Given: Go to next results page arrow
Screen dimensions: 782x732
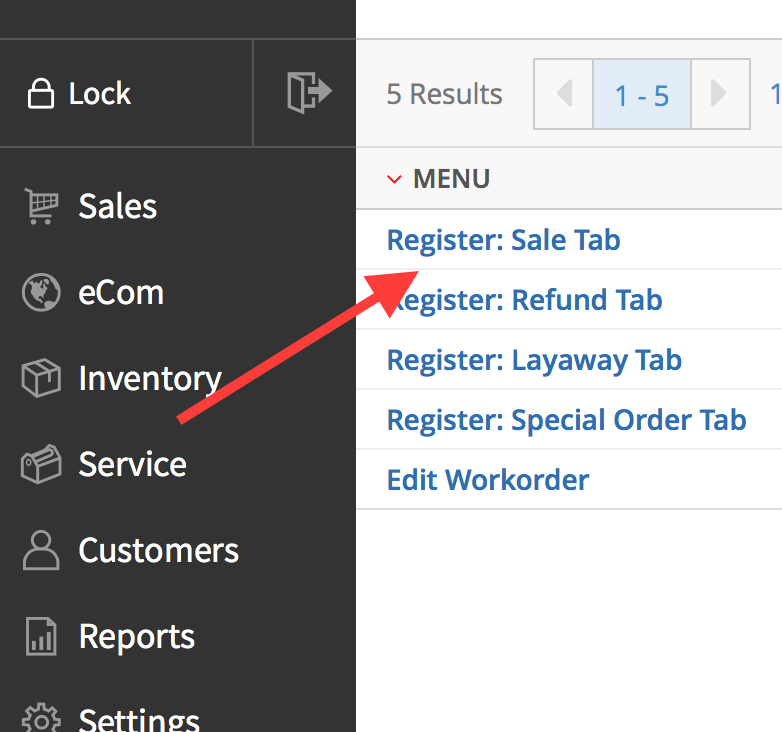Looking at the screenshot, I should (720, 94).
